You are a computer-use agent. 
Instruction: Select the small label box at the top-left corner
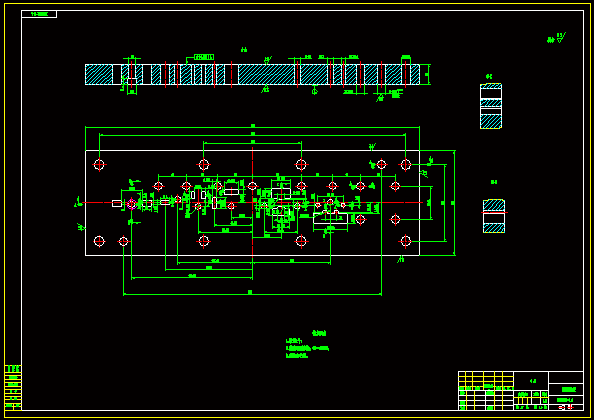[39, 14]
